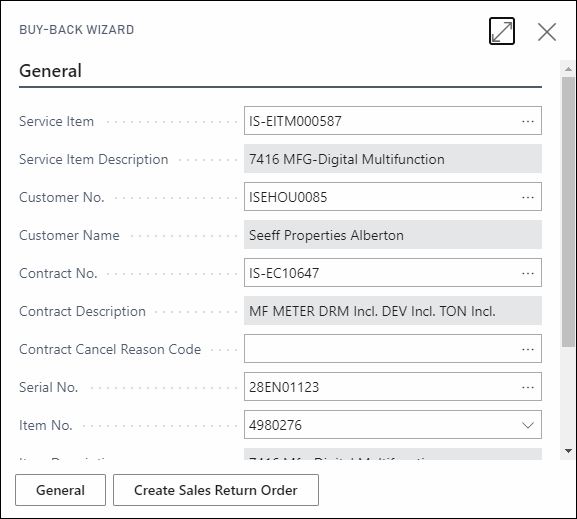Expand the Item No. dropdown arrow
The height and width of the screenshot is (519, 577).
tap(528, 425)
